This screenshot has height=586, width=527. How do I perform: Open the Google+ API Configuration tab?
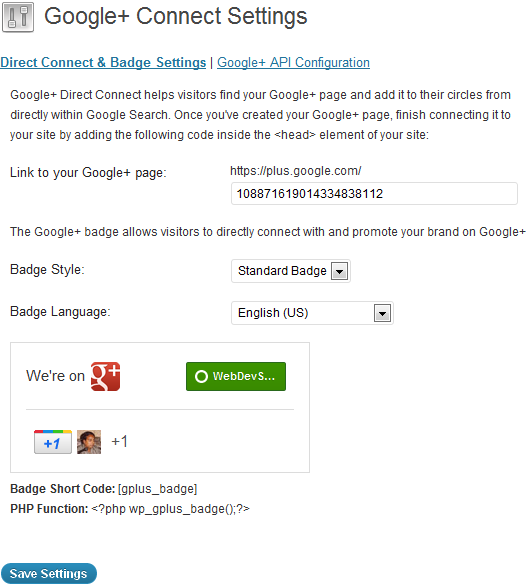[x=293, y=62]
